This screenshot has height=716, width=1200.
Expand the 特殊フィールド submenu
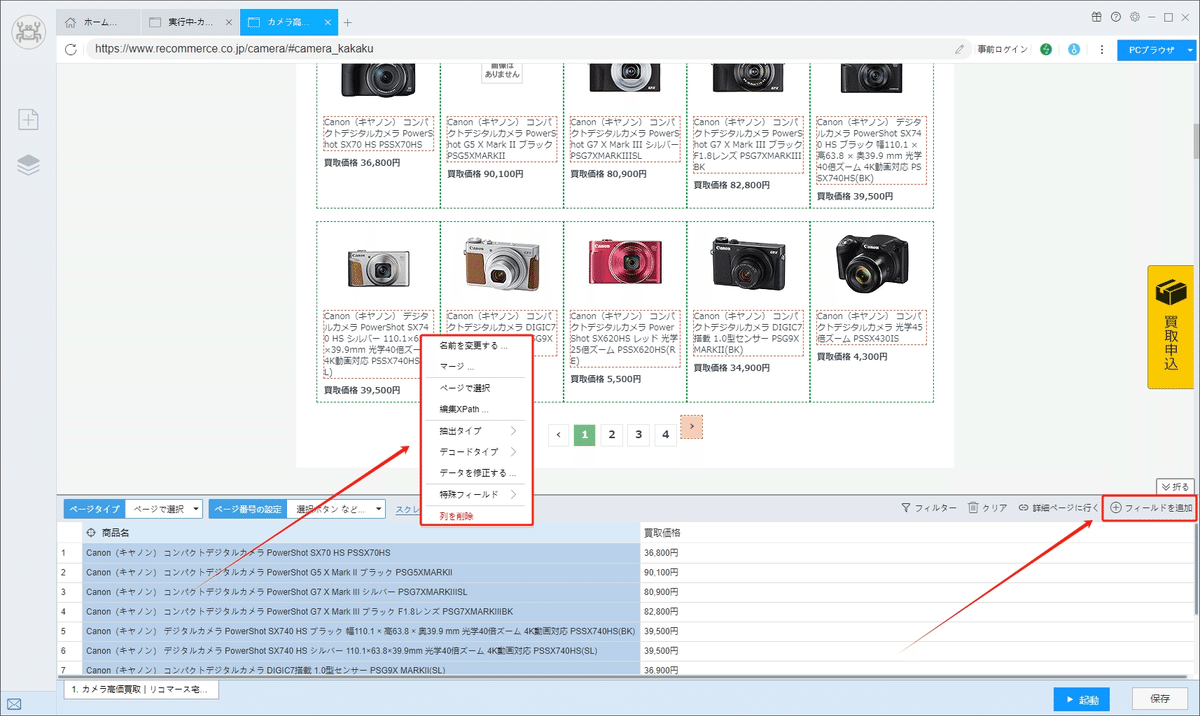(x=477, y=495)
